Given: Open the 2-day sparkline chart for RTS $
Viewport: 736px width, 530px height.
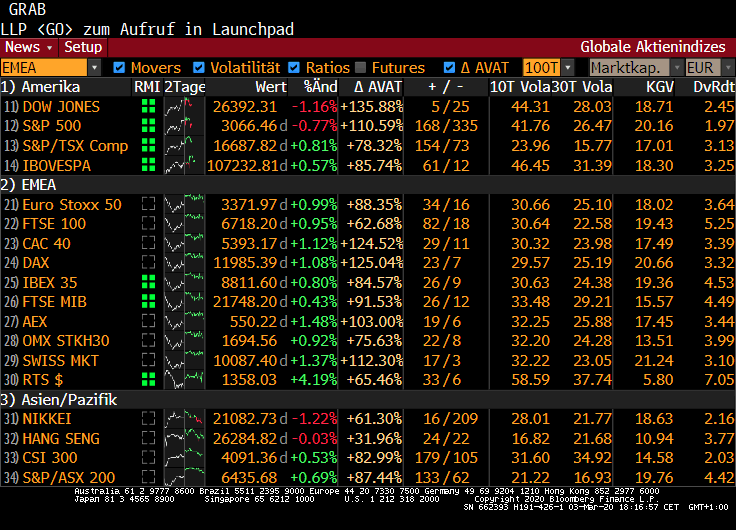Looking at the screenshot, I should (x=184, y=380).
